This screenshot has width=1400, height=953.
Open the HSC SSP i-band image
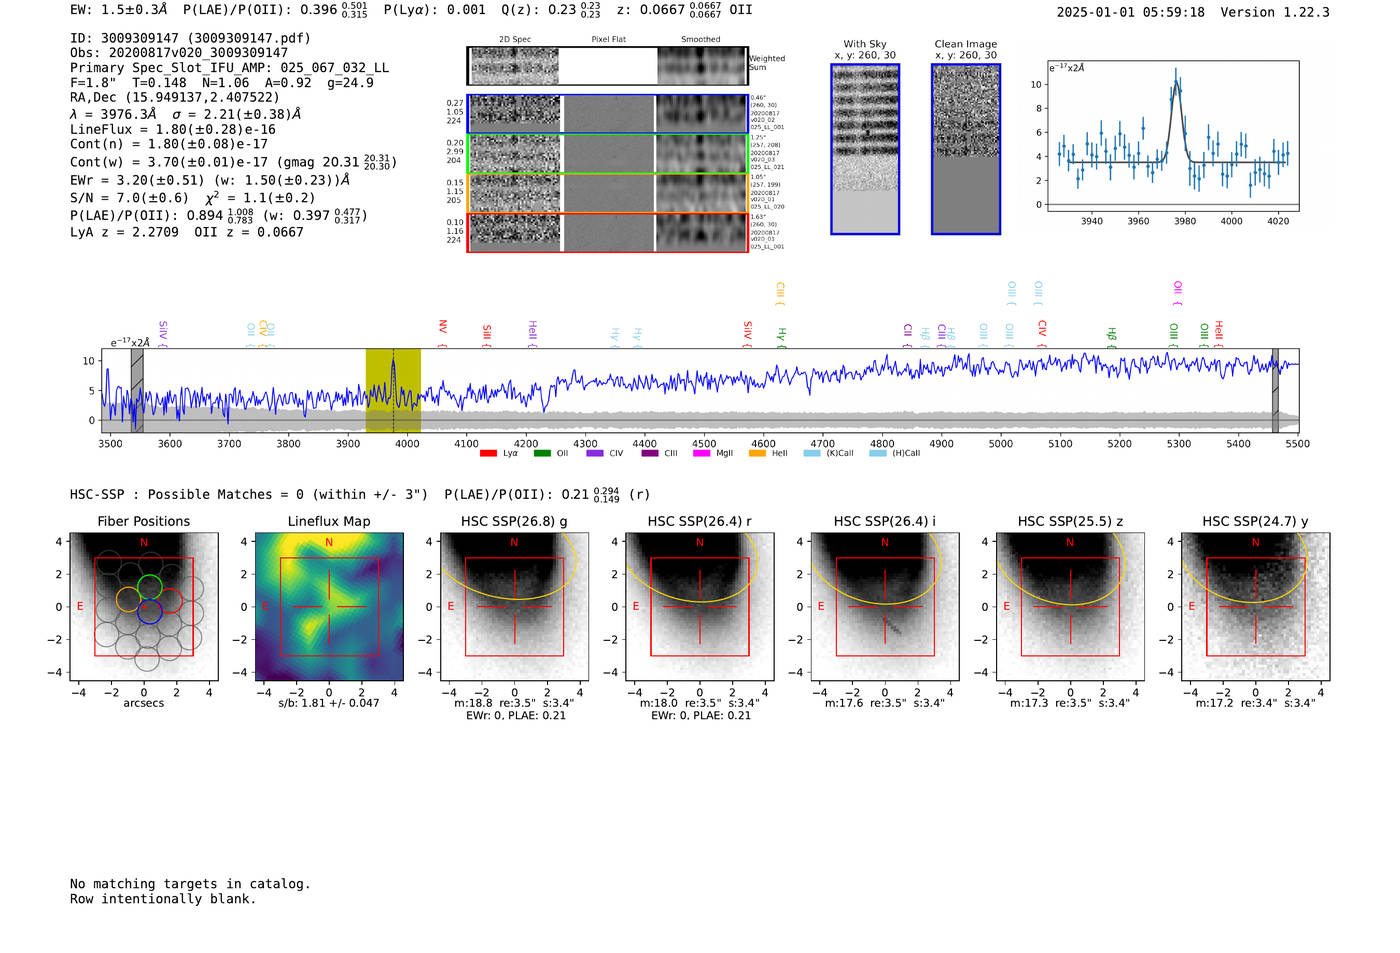(885, 607)
